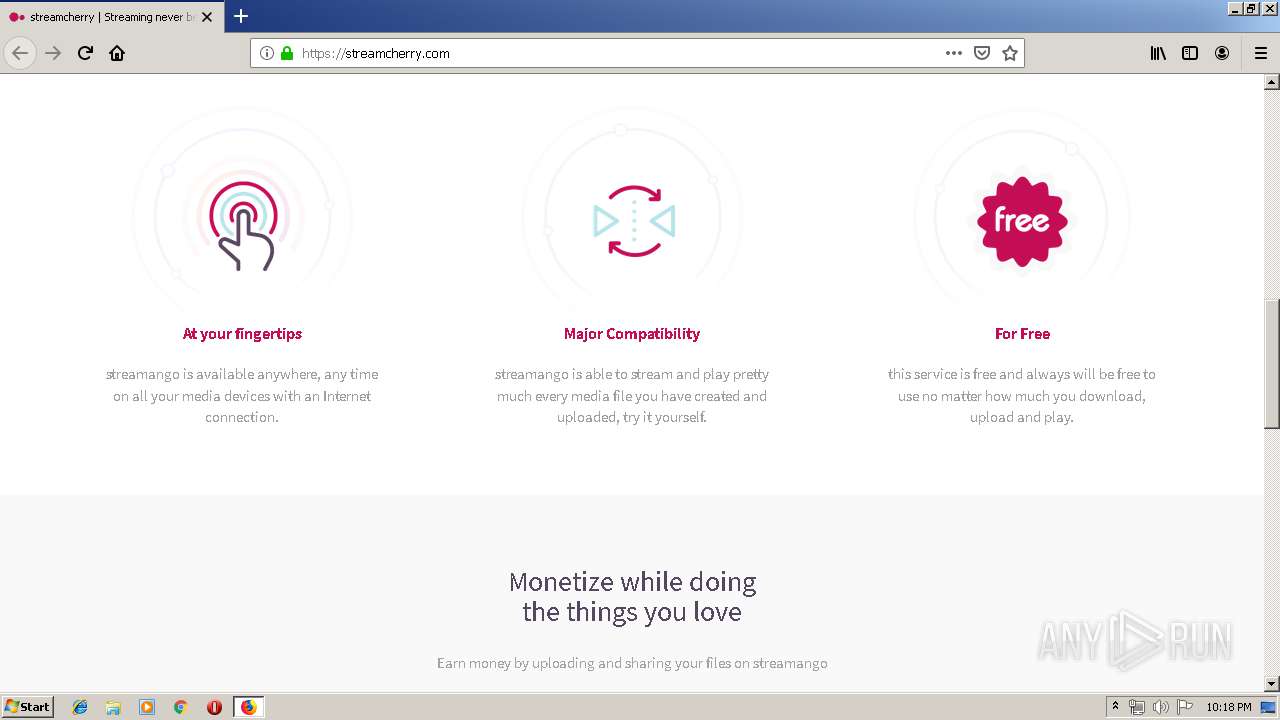The image size is (1280, 720).
Task: Click the 10:18 PM clock
Action: coord(1229,707)
